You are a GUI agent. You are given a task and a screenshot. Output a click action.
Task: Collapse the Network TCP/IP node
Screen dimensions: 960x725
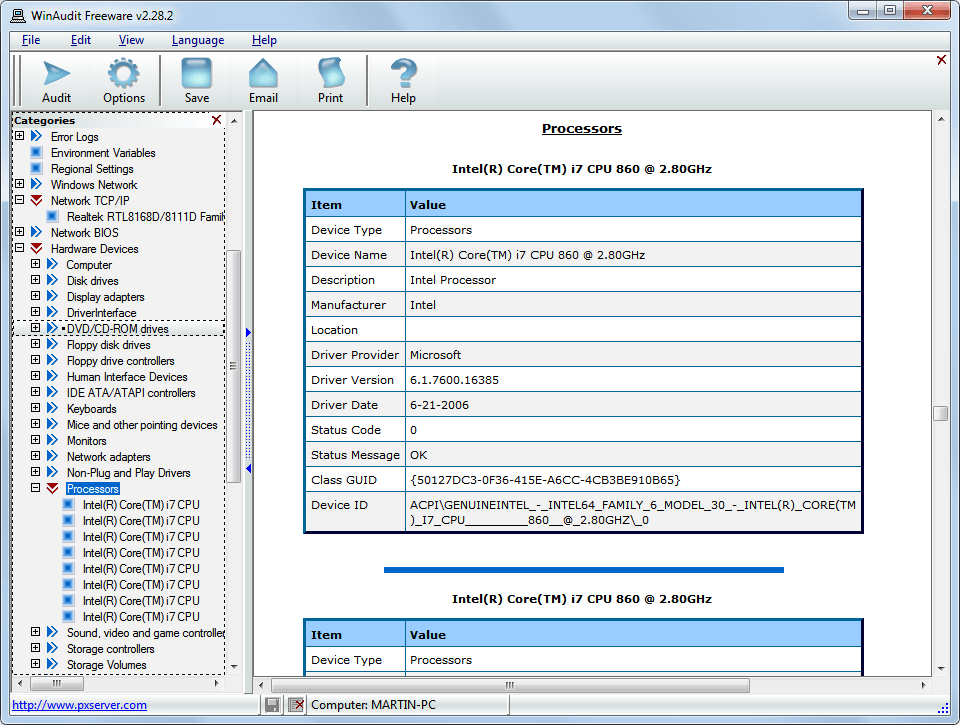[20, 200]
